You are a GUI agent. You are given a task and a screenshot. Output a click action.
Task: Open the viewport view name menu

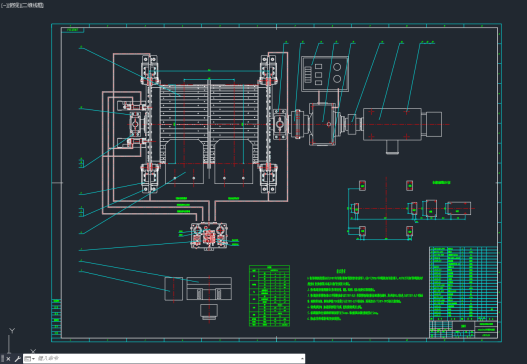[13, 5]
